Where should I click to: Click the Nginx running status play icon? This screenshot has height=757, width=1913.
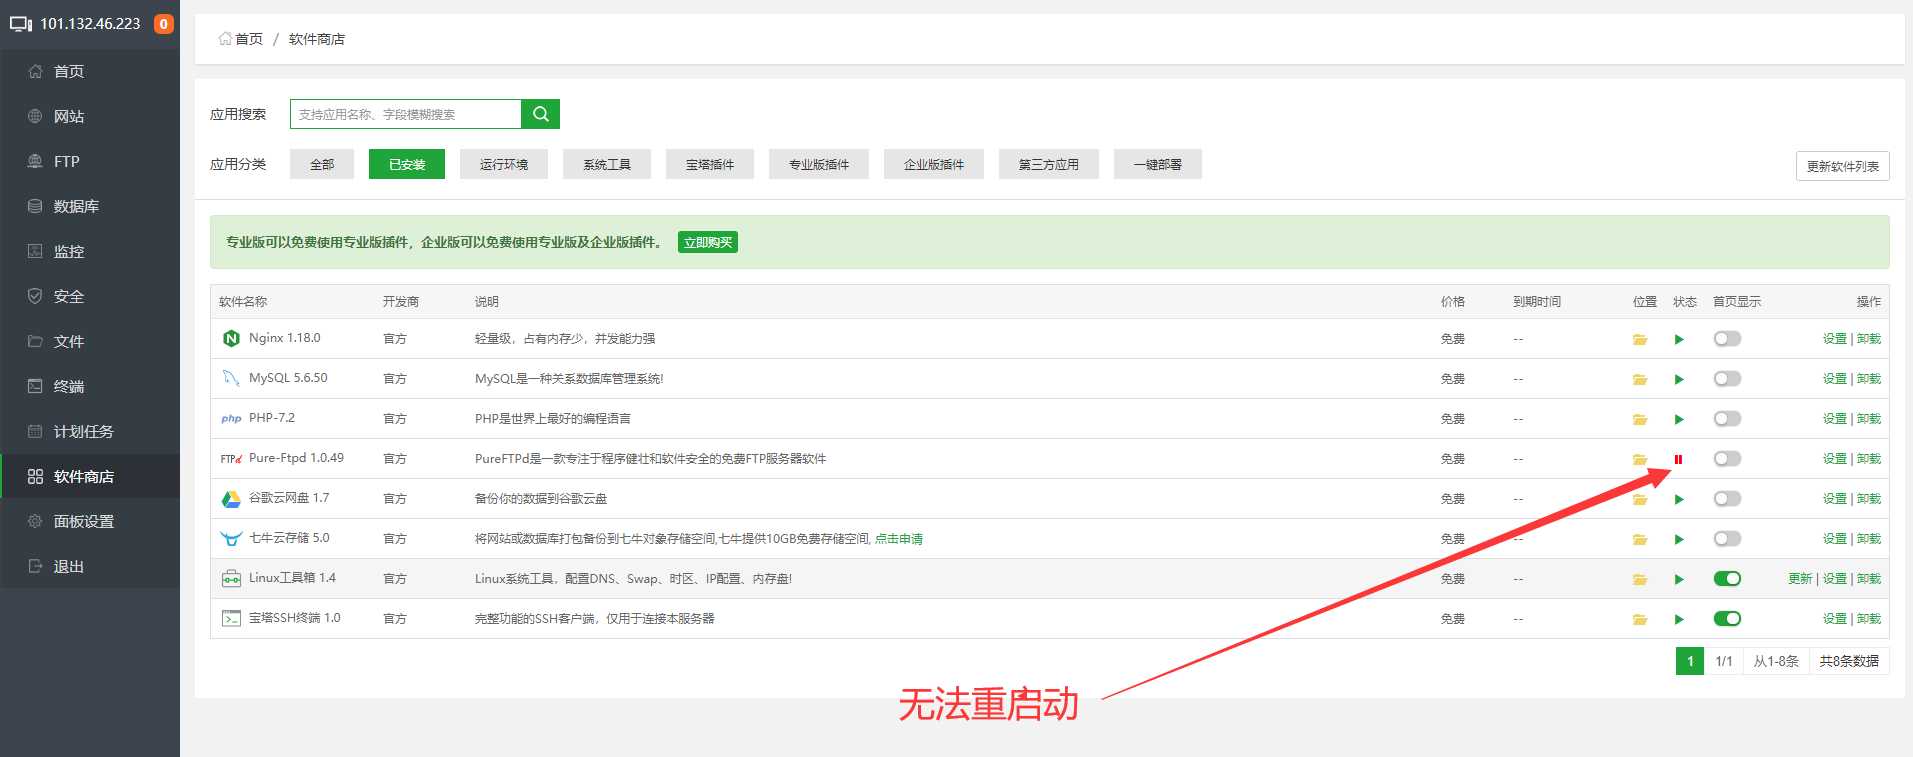(x=1679, y=339)
